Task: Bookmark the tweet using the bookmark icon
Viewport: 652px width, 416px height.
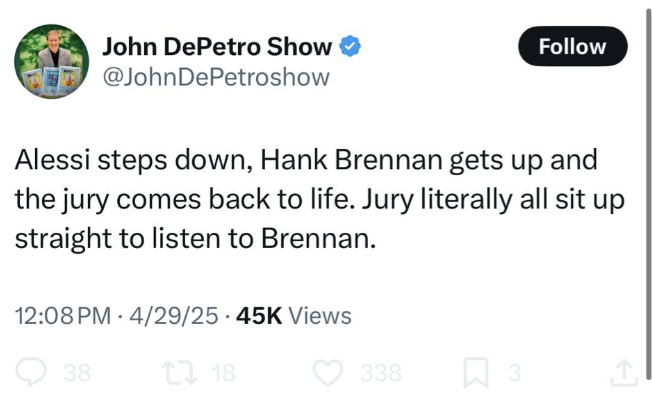Action: pos(475,373)
